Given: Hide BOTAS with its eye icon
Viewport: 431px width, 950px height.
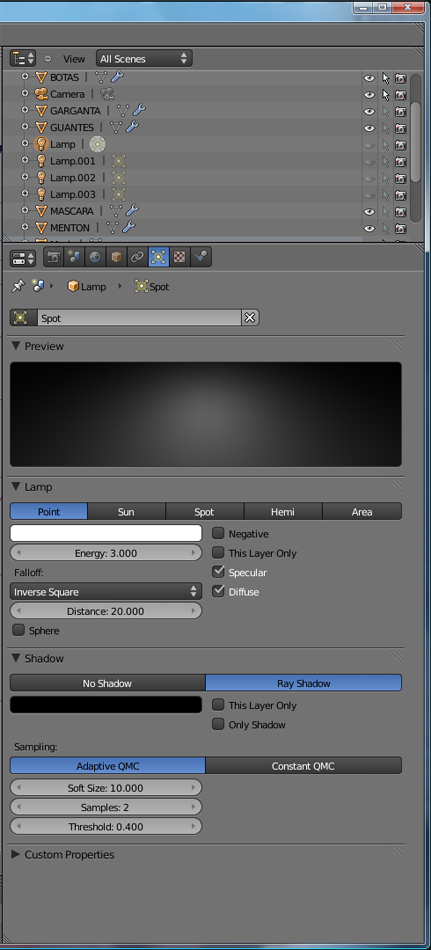Looking at the screenshot, I should [369, 78].
